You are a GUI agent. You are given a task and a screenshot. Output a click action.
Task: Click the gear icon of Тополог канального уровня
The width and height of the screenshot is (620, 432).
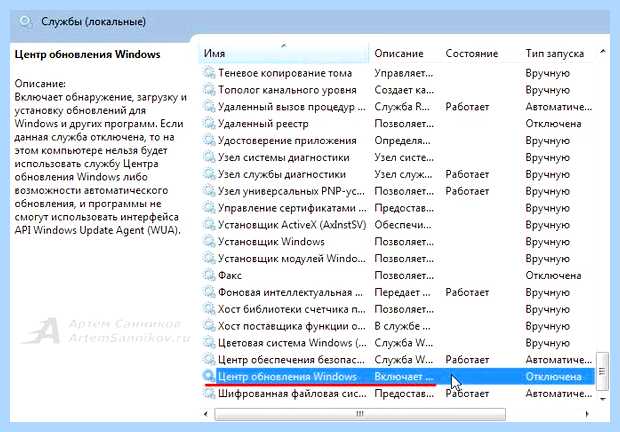click(208, 90)
